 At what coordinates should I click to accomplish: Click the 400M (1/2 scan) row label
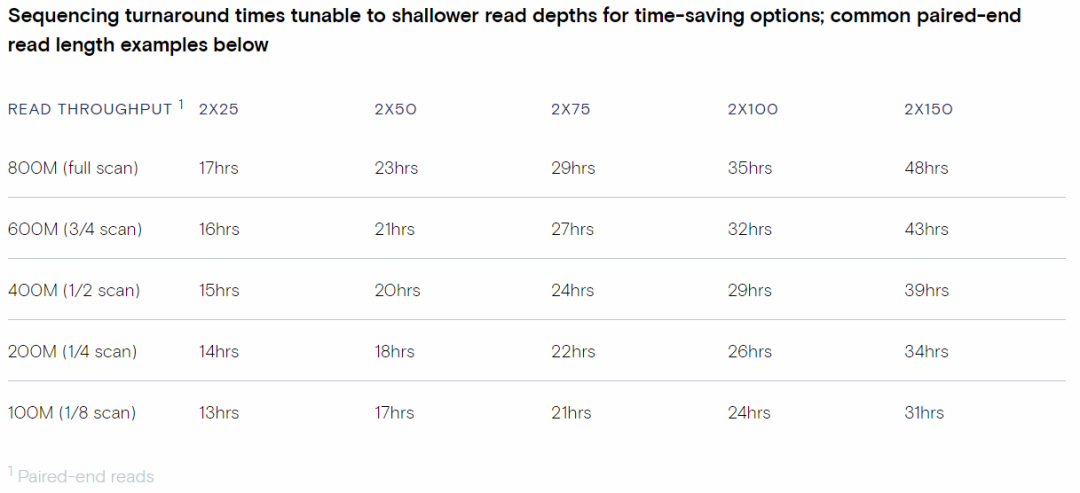[74, 290]
